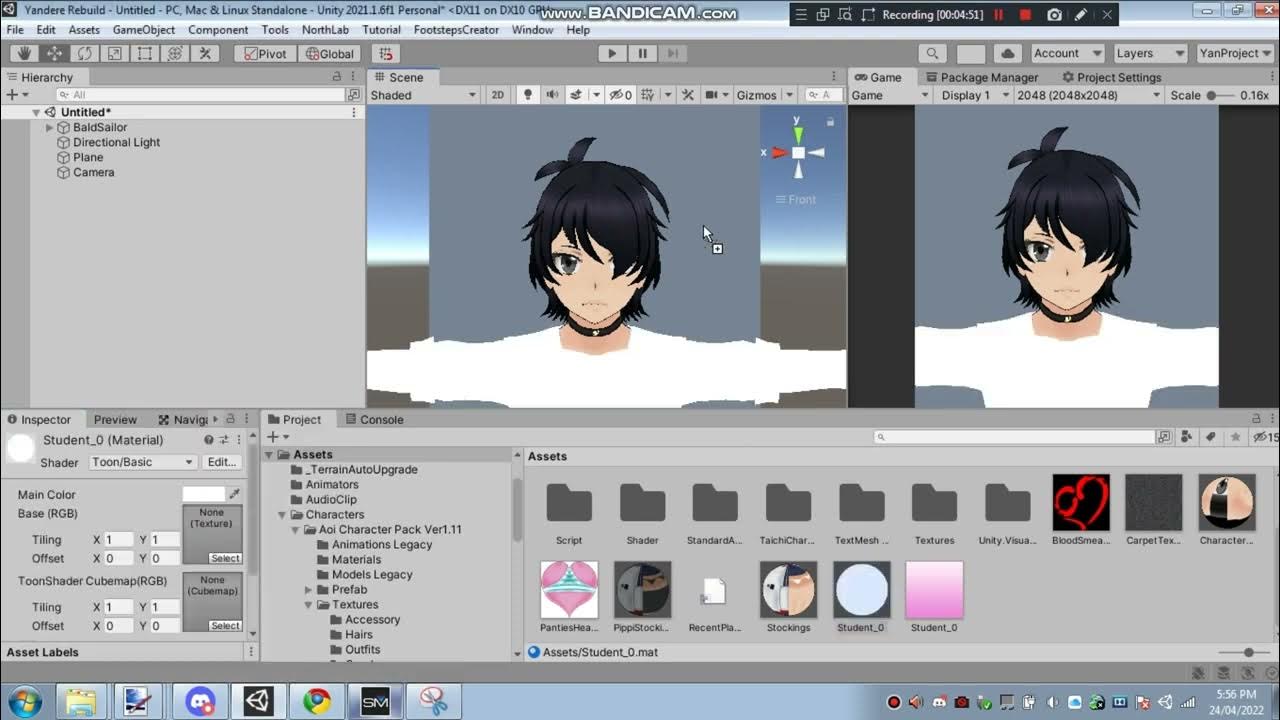This screenshot has width=1280, height=720.
Task: Toggle scene lighting bulb icon
Action: coord(528,95)
